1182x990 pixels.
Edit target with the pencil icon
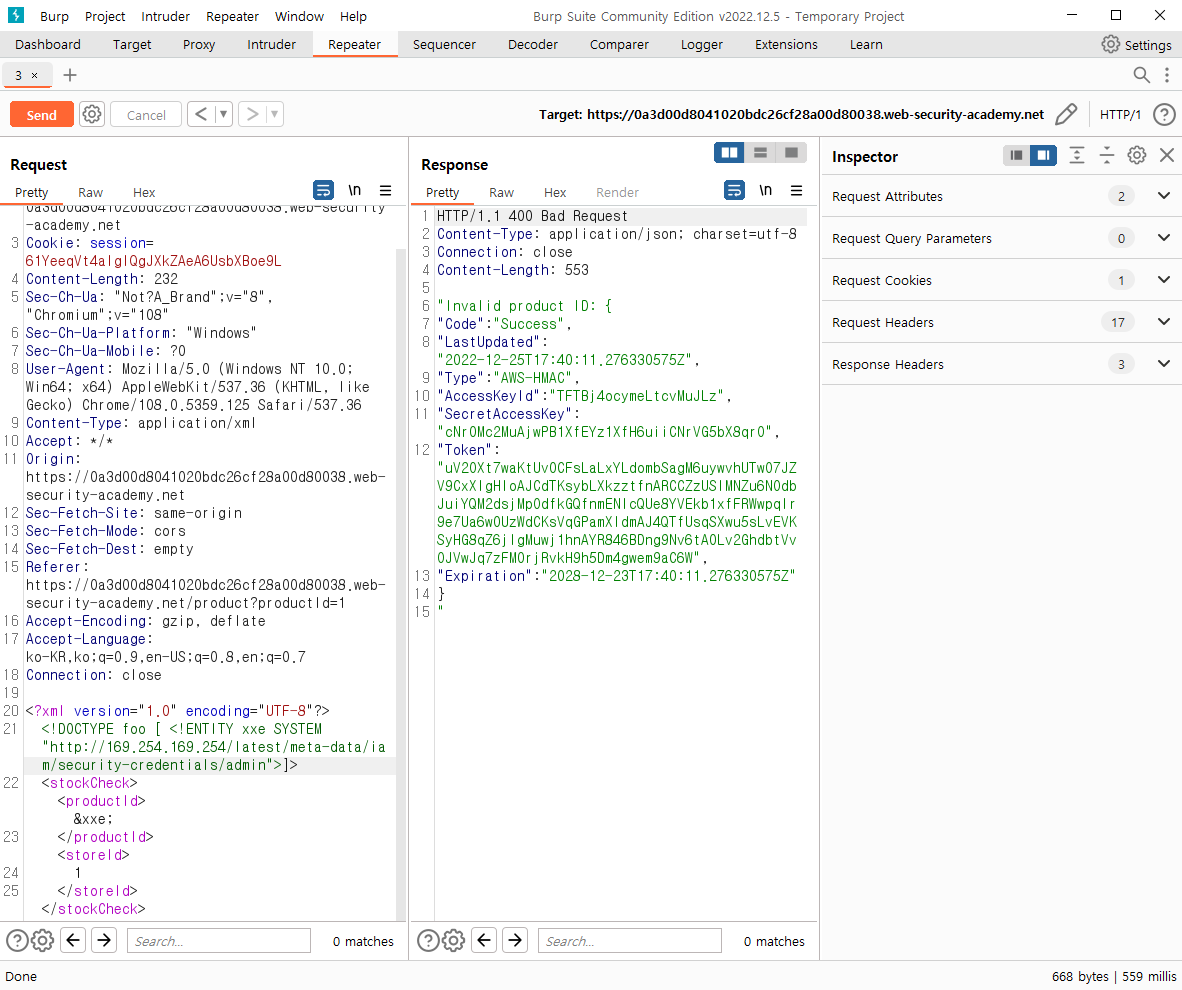click(x=1066, y=115)
